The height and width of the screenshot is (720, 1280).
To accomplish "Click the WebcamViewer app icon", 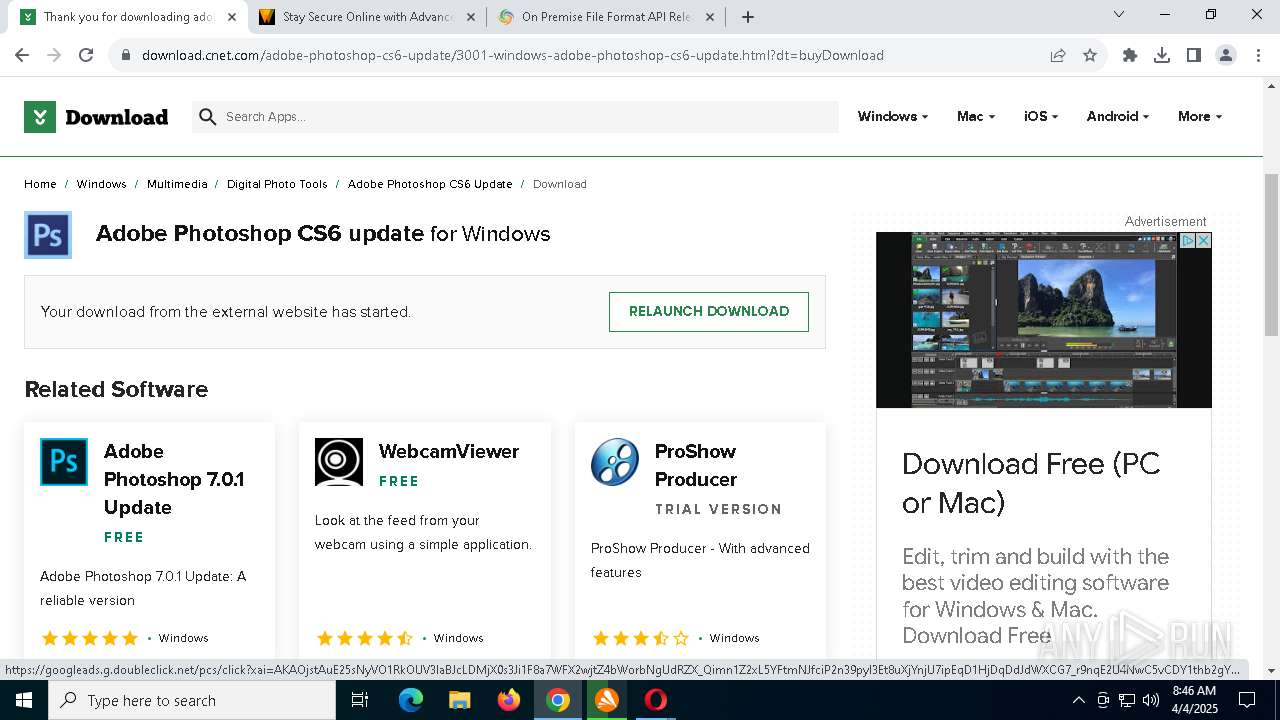I will [x=339, y=462].
